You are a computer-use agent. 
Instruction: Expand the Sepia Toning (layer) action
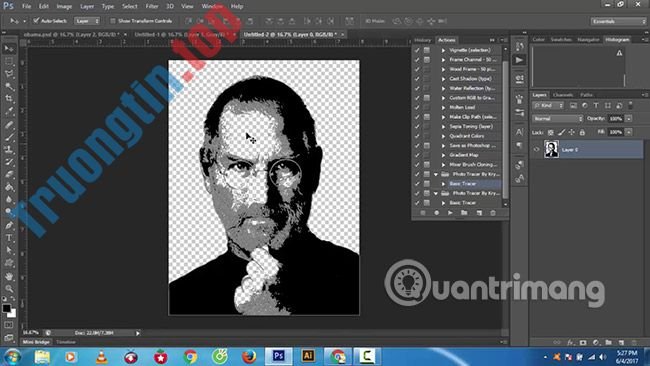tap(443, 126)
